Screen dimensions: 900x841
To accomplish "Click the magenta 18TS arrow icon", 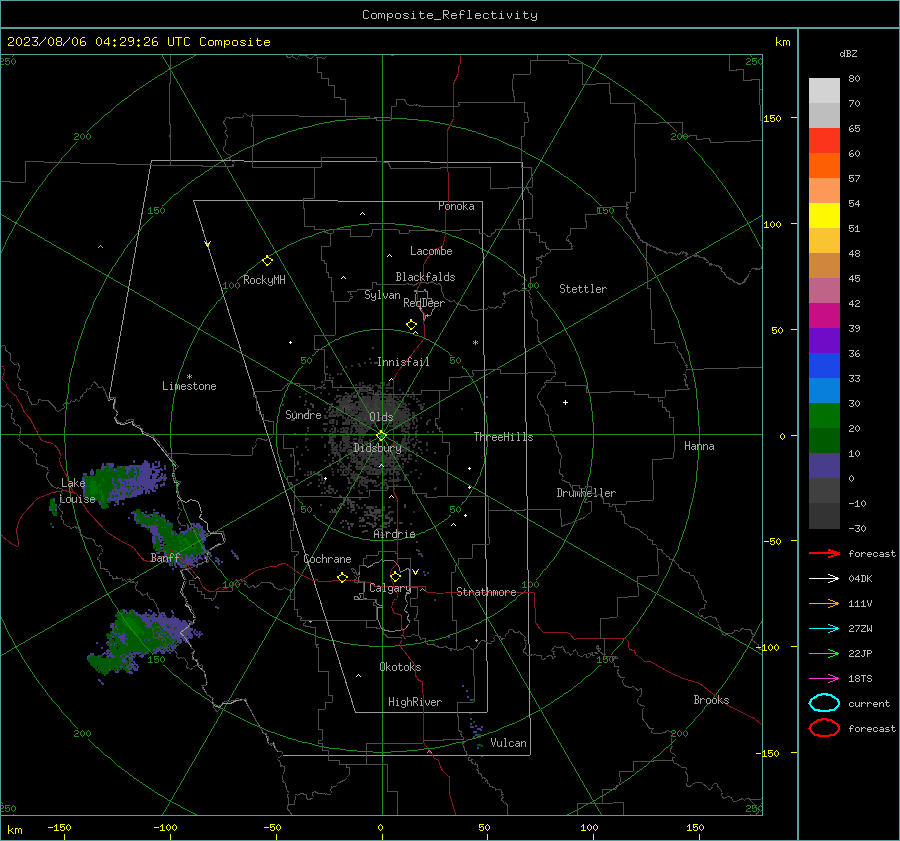I will point(824,679).
